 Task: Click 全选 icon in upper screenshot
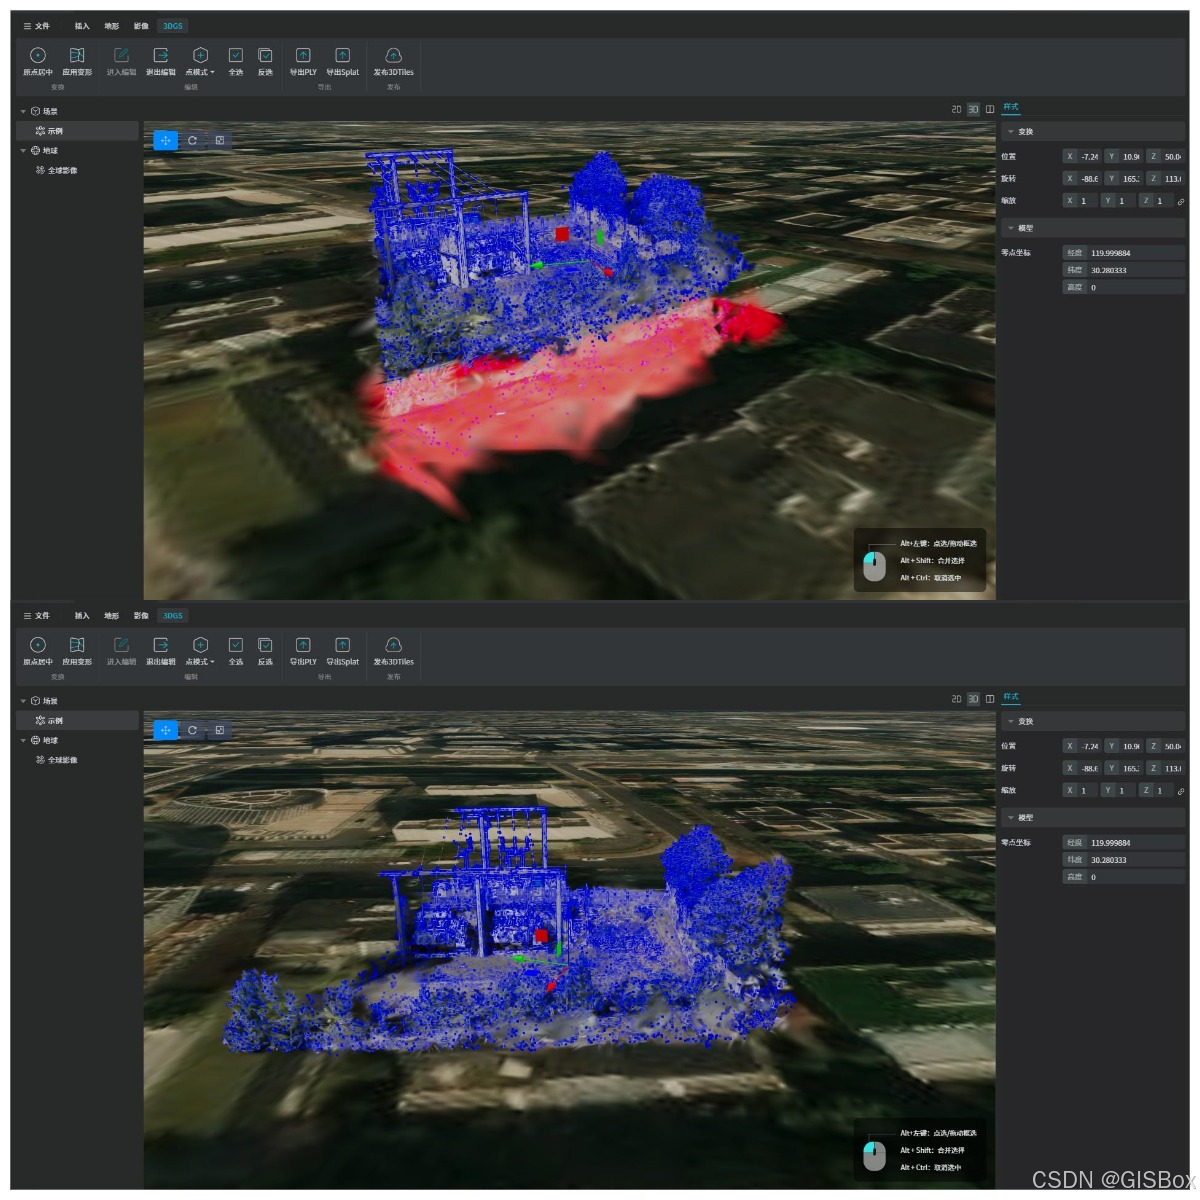point(236,55)
